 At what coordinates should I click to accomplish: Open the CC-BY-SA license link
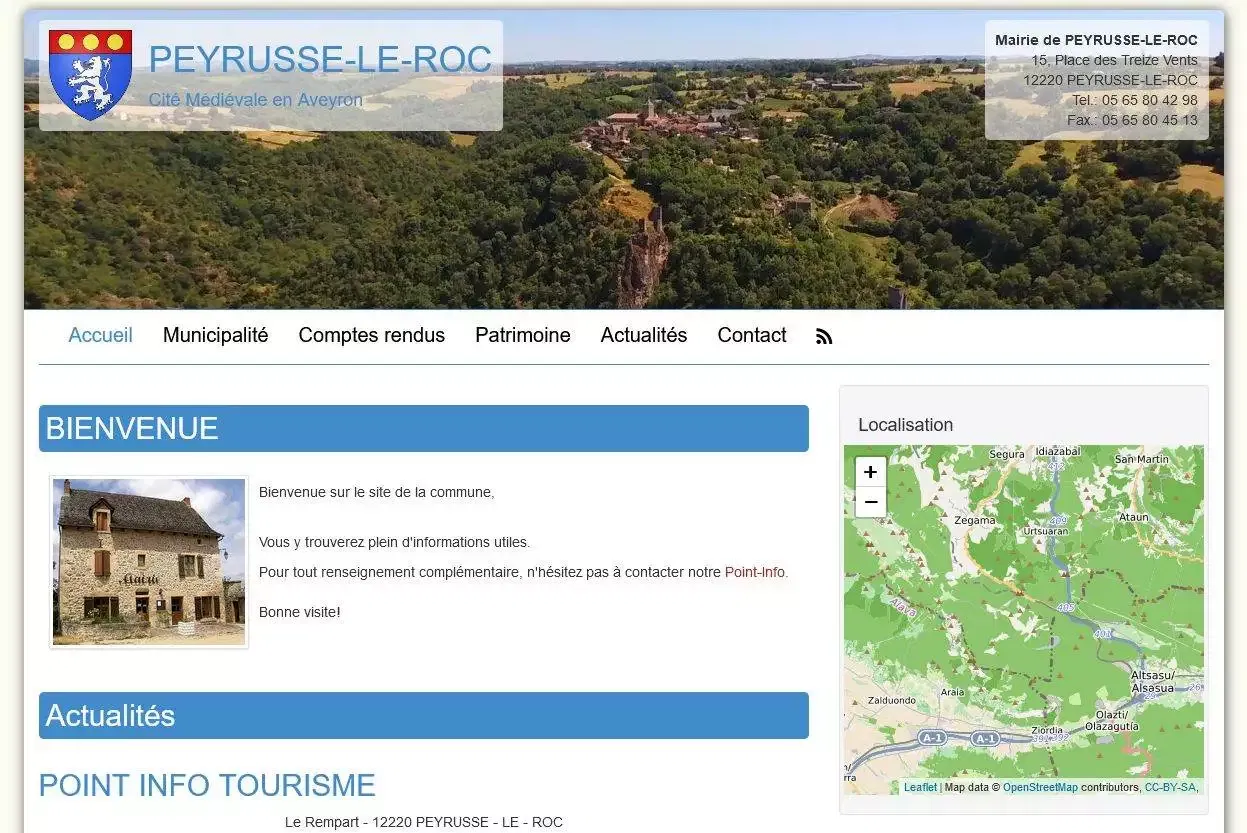point(1168,787)
